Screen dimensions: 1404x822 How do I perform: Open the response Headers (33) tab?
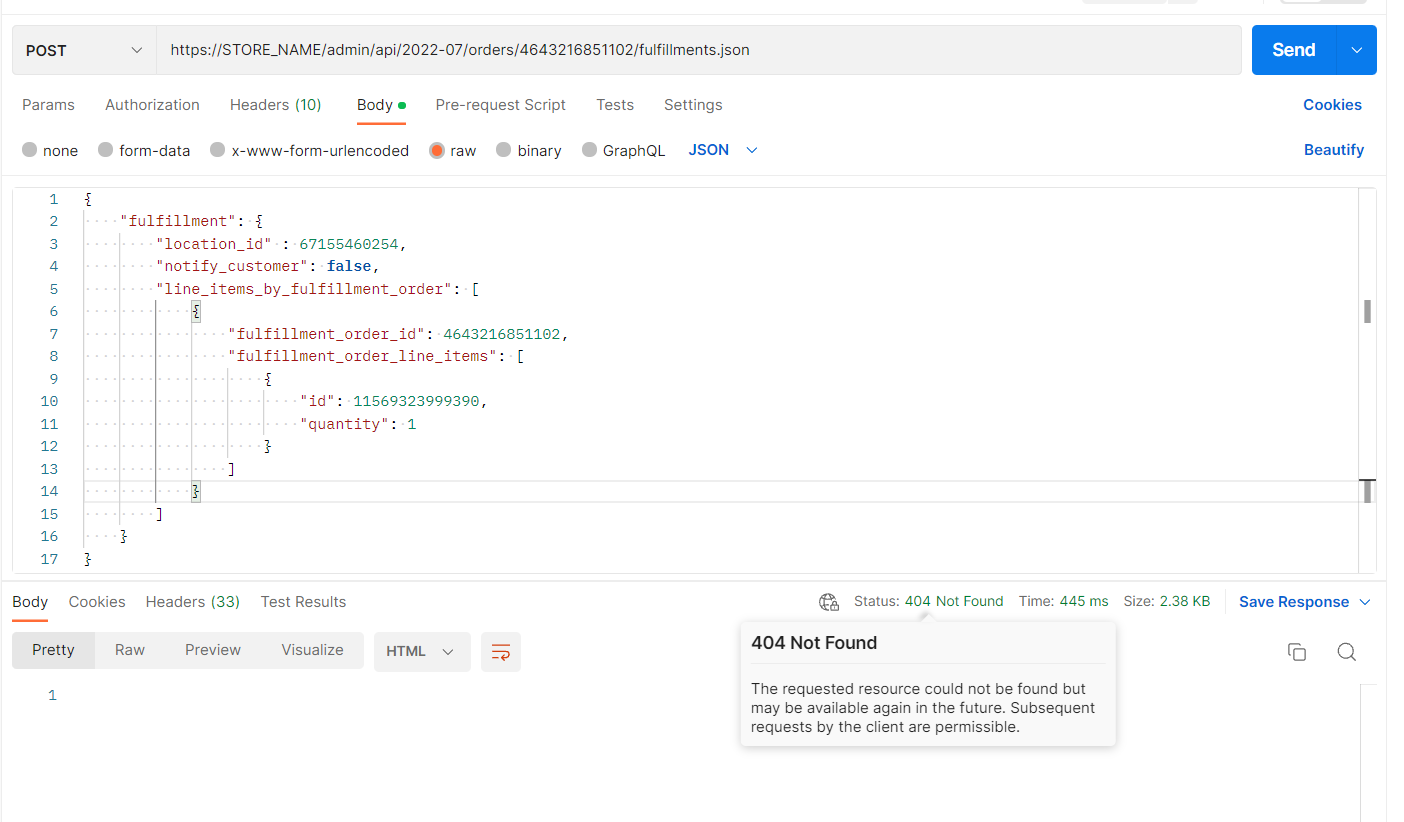click(193, 602)
